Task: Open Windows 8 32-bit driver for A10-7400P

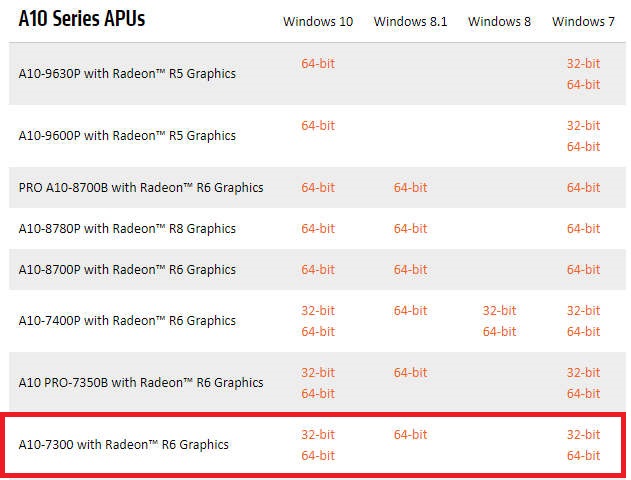Action: (x=499, y=311)
